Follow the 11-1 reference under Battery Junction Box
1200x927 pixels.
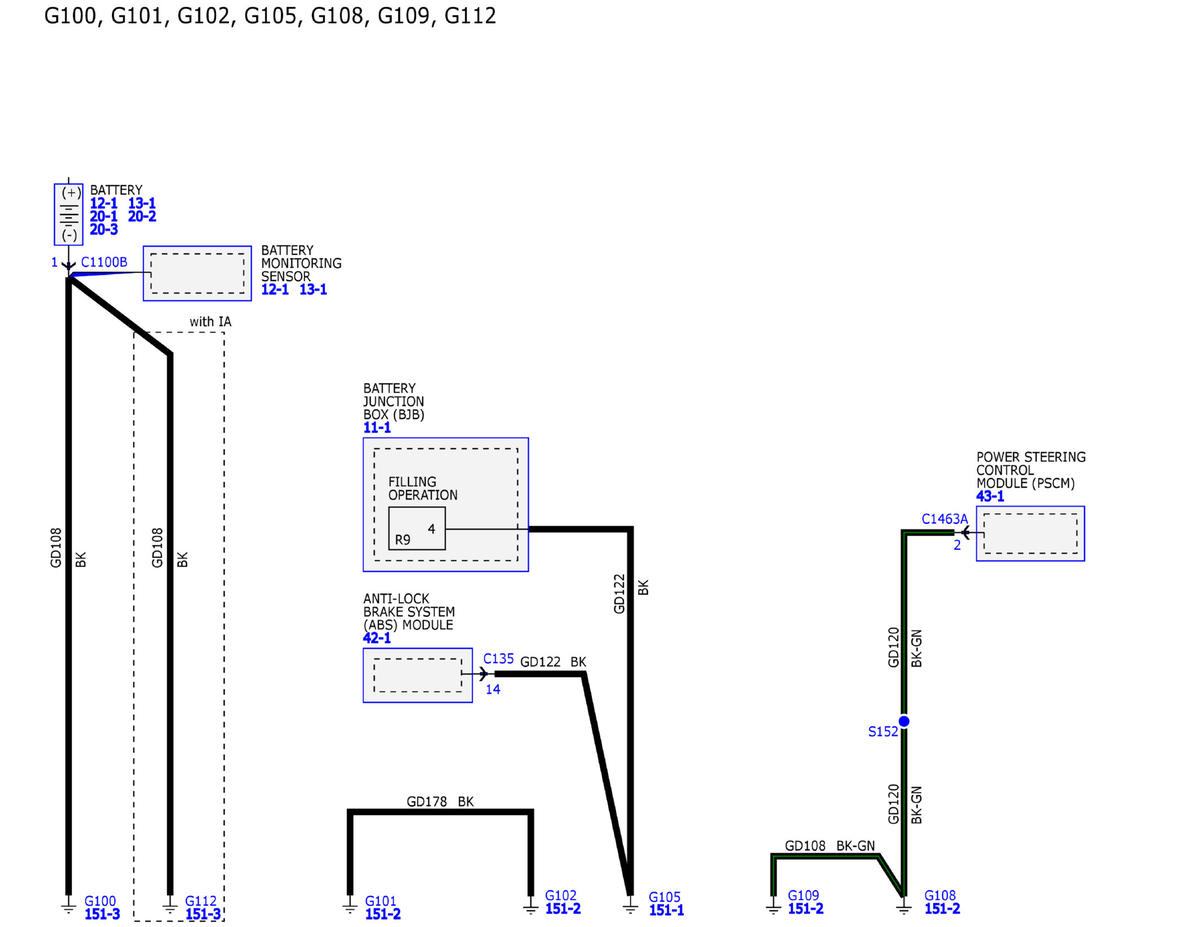coord(377,428)
